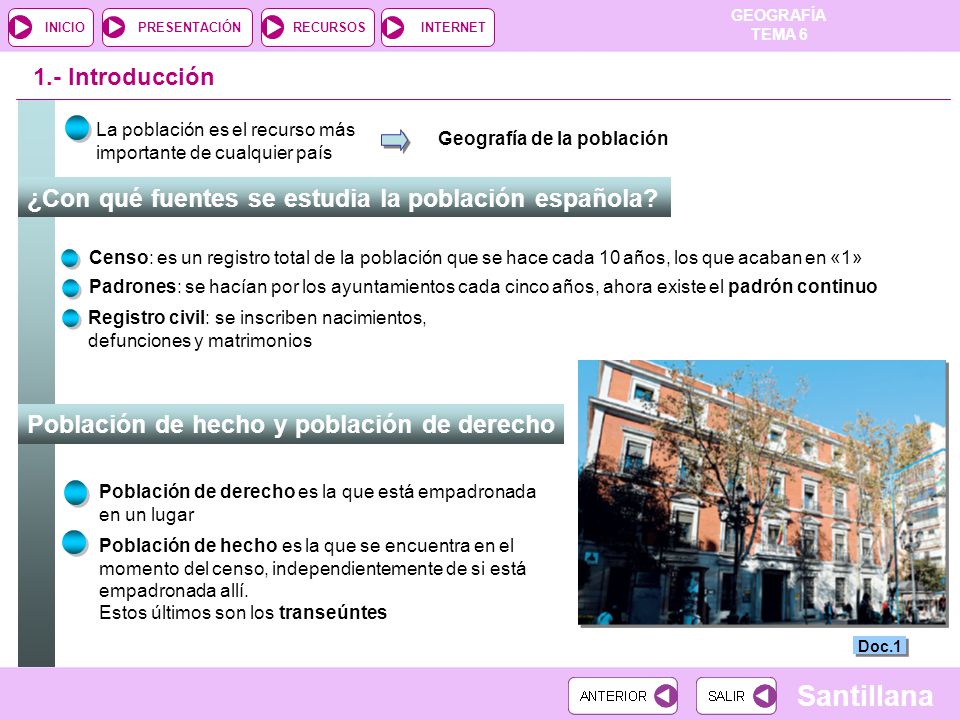Click the blue bullet beside Padrones
This screenshot has height=720, width=960.
[71, 288]
